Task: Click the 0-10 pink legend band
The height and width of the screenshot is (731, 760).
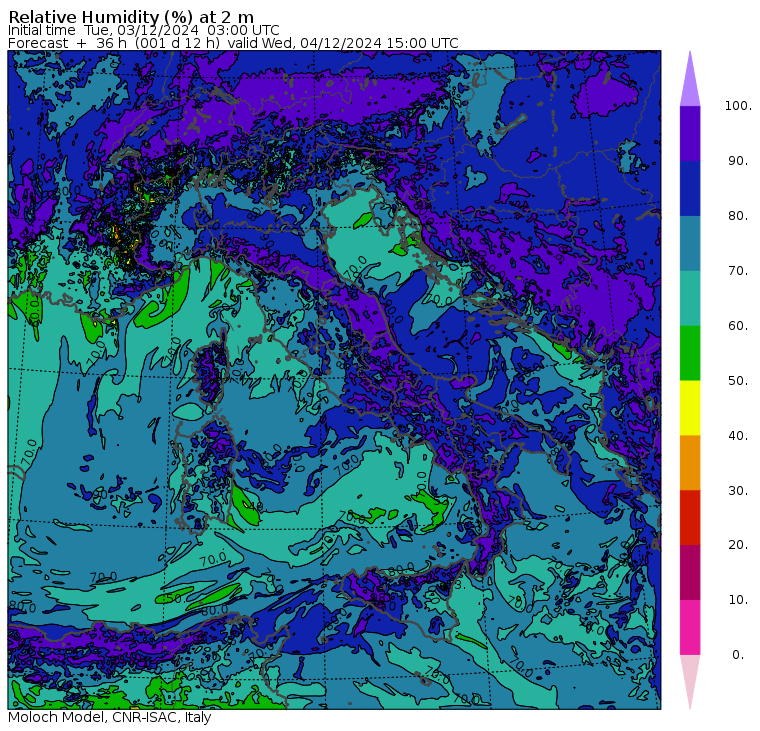Action: pos(690,628)
